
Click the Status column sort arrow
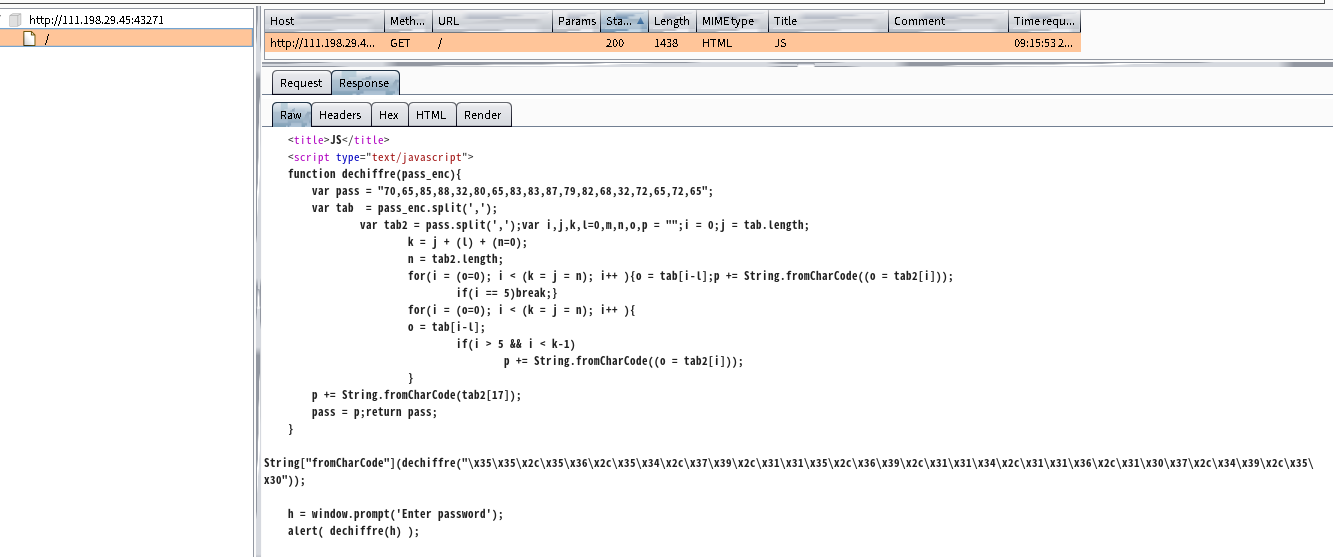click(639, 21)
